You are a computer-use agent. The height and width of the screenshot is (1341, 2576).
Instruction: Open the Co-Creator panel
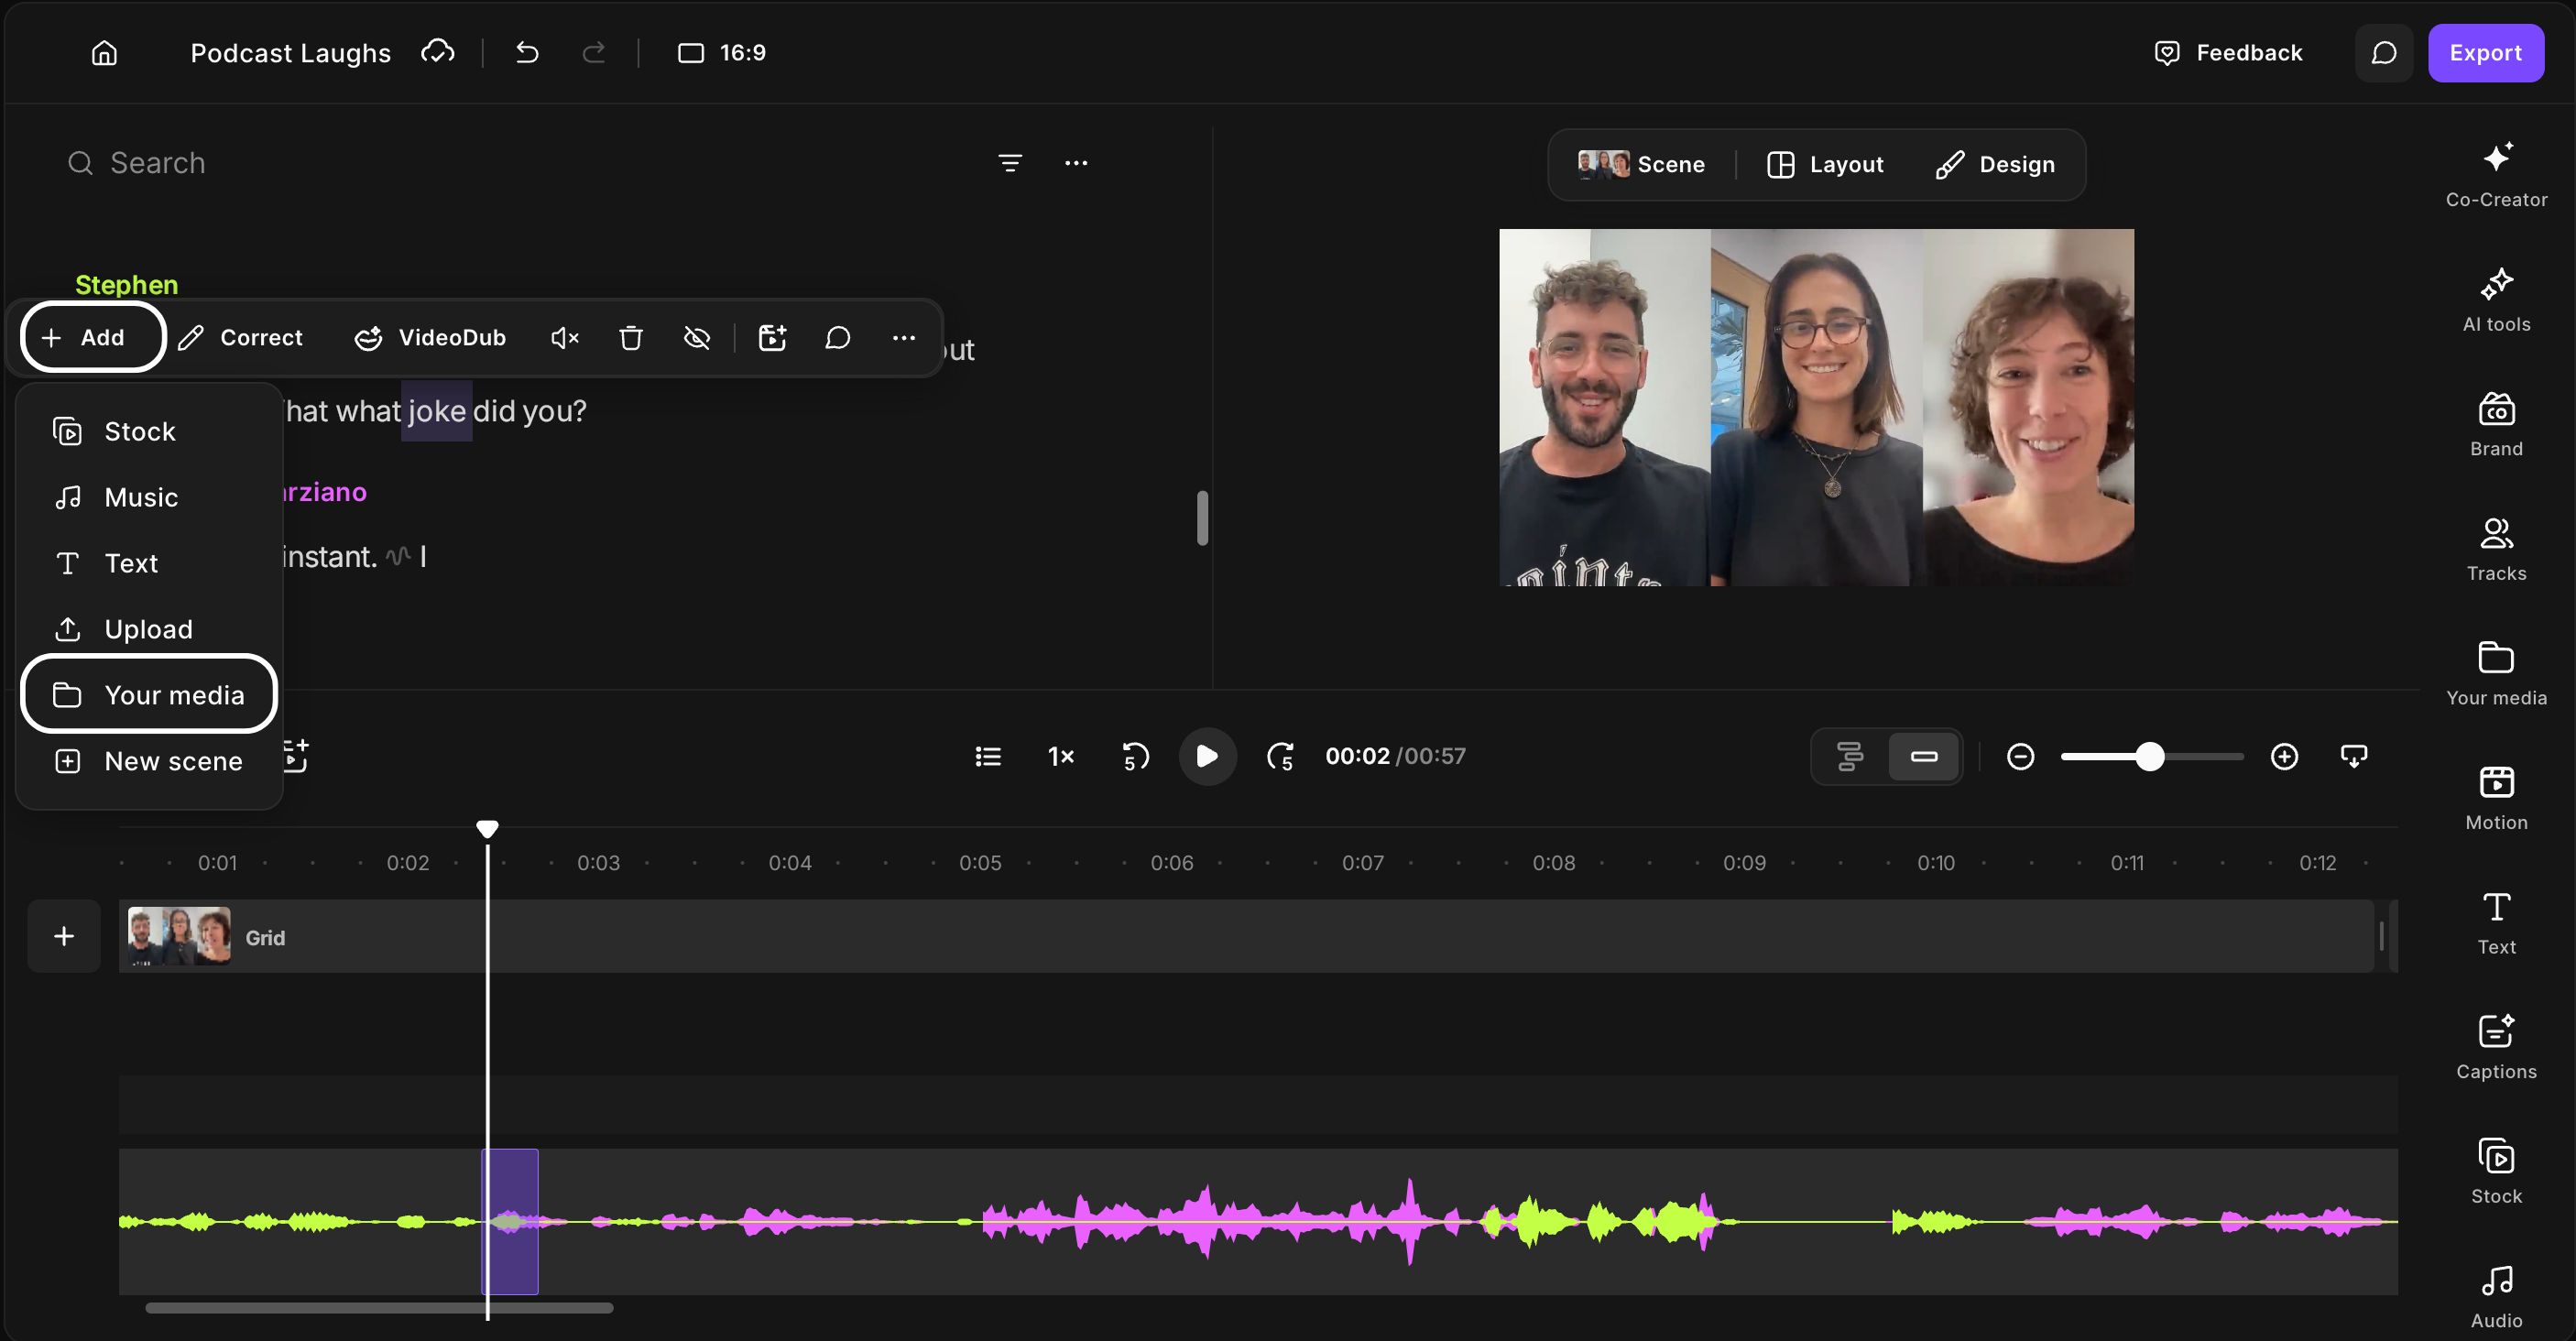click(x=2496, y=174)
